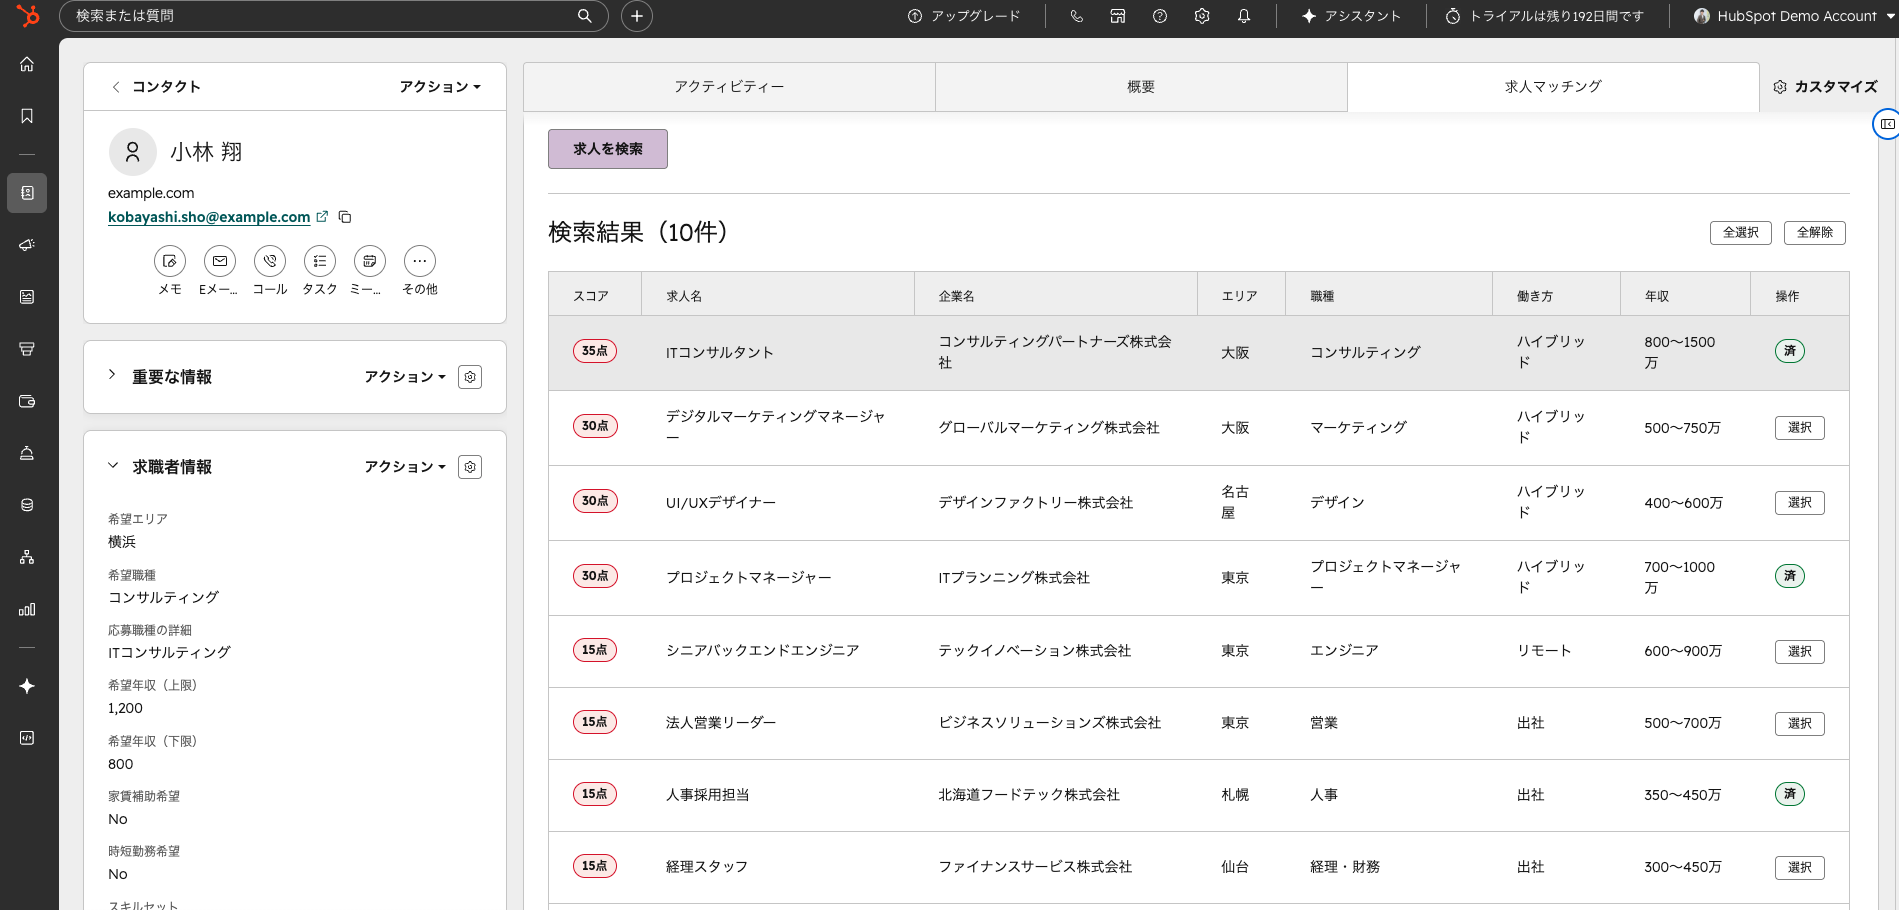Screen dimensions: 1899x910
Task: Open the CRM contacts sidebar icon
Action: 27,193
